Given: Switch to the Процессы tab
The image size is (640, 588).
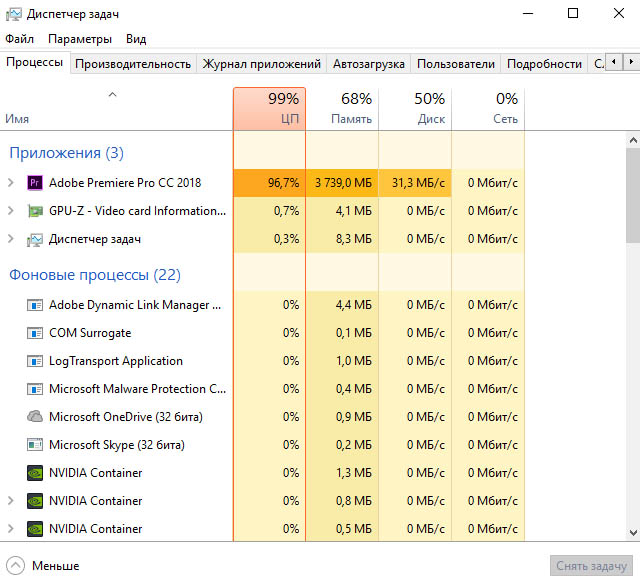Looking at the screenshot, I should [35, 62].
